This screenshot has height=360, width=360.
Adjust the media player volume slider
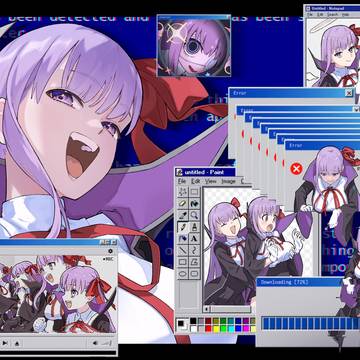105,343
